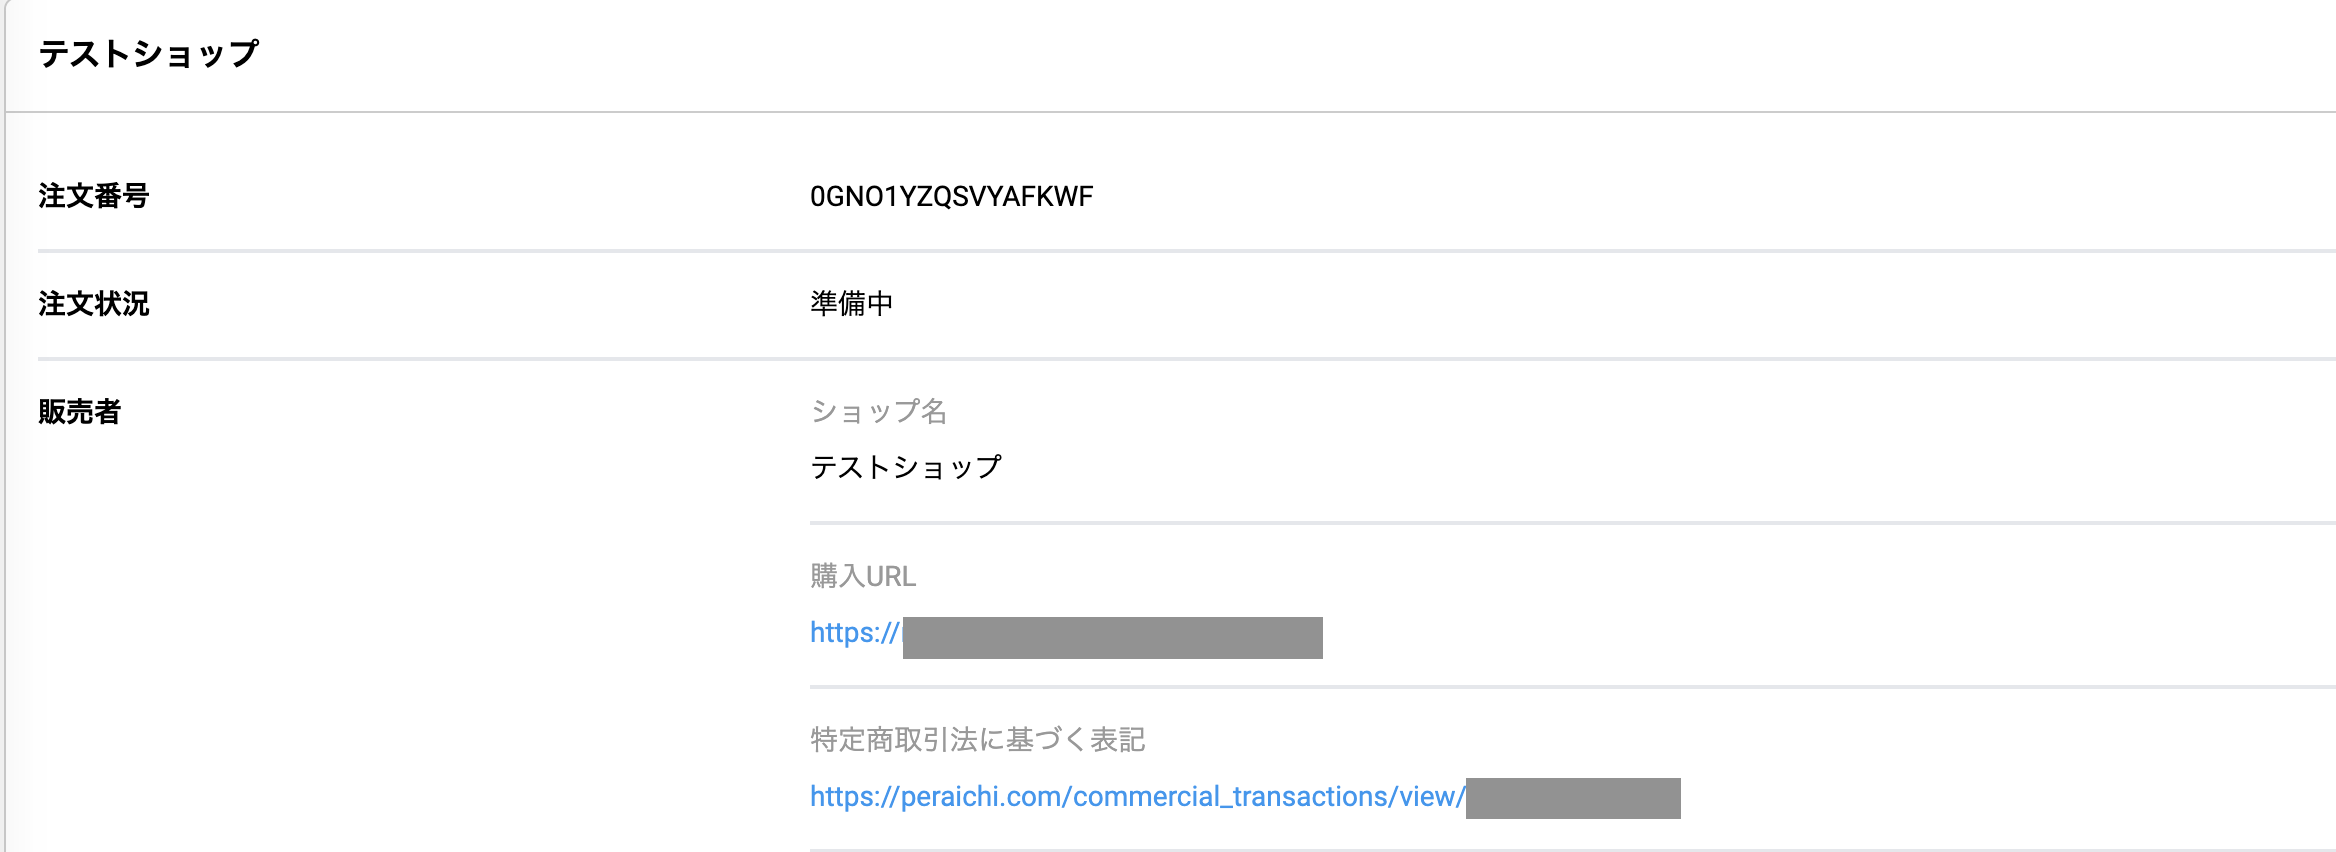Click divider between 注文番号 and 注文状況 rows
This screenshot has width=2336, height=852.
(1186, 250)
